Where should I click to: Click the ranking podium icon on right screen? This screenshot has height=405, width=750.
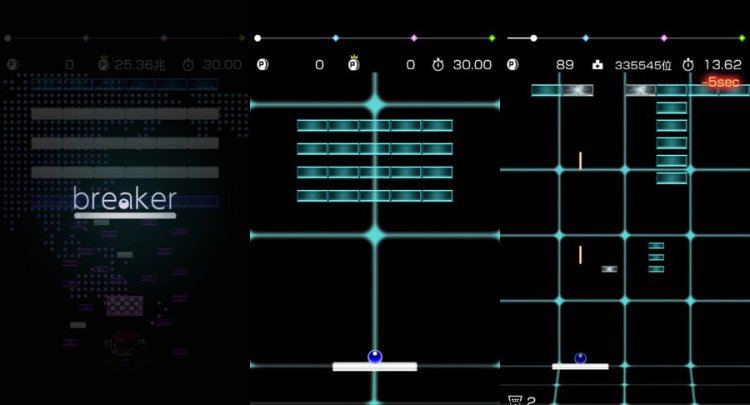597,65
